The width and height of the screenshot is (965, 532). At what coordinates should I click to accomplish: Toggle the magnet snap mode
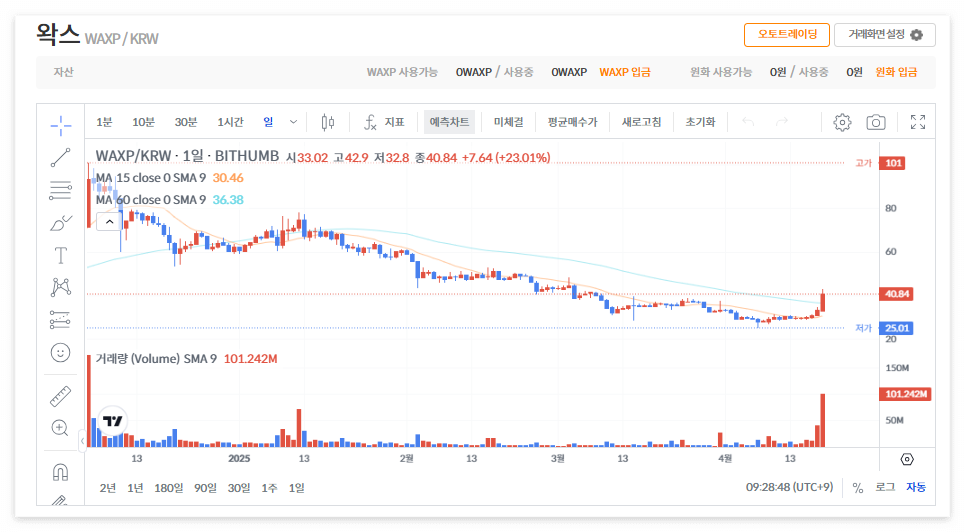click(60, 472)
